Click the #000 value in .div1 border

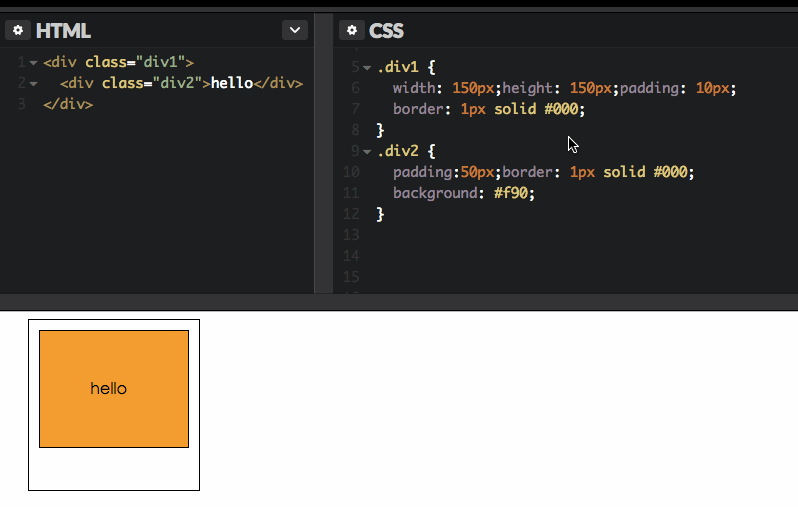(561, 109)
